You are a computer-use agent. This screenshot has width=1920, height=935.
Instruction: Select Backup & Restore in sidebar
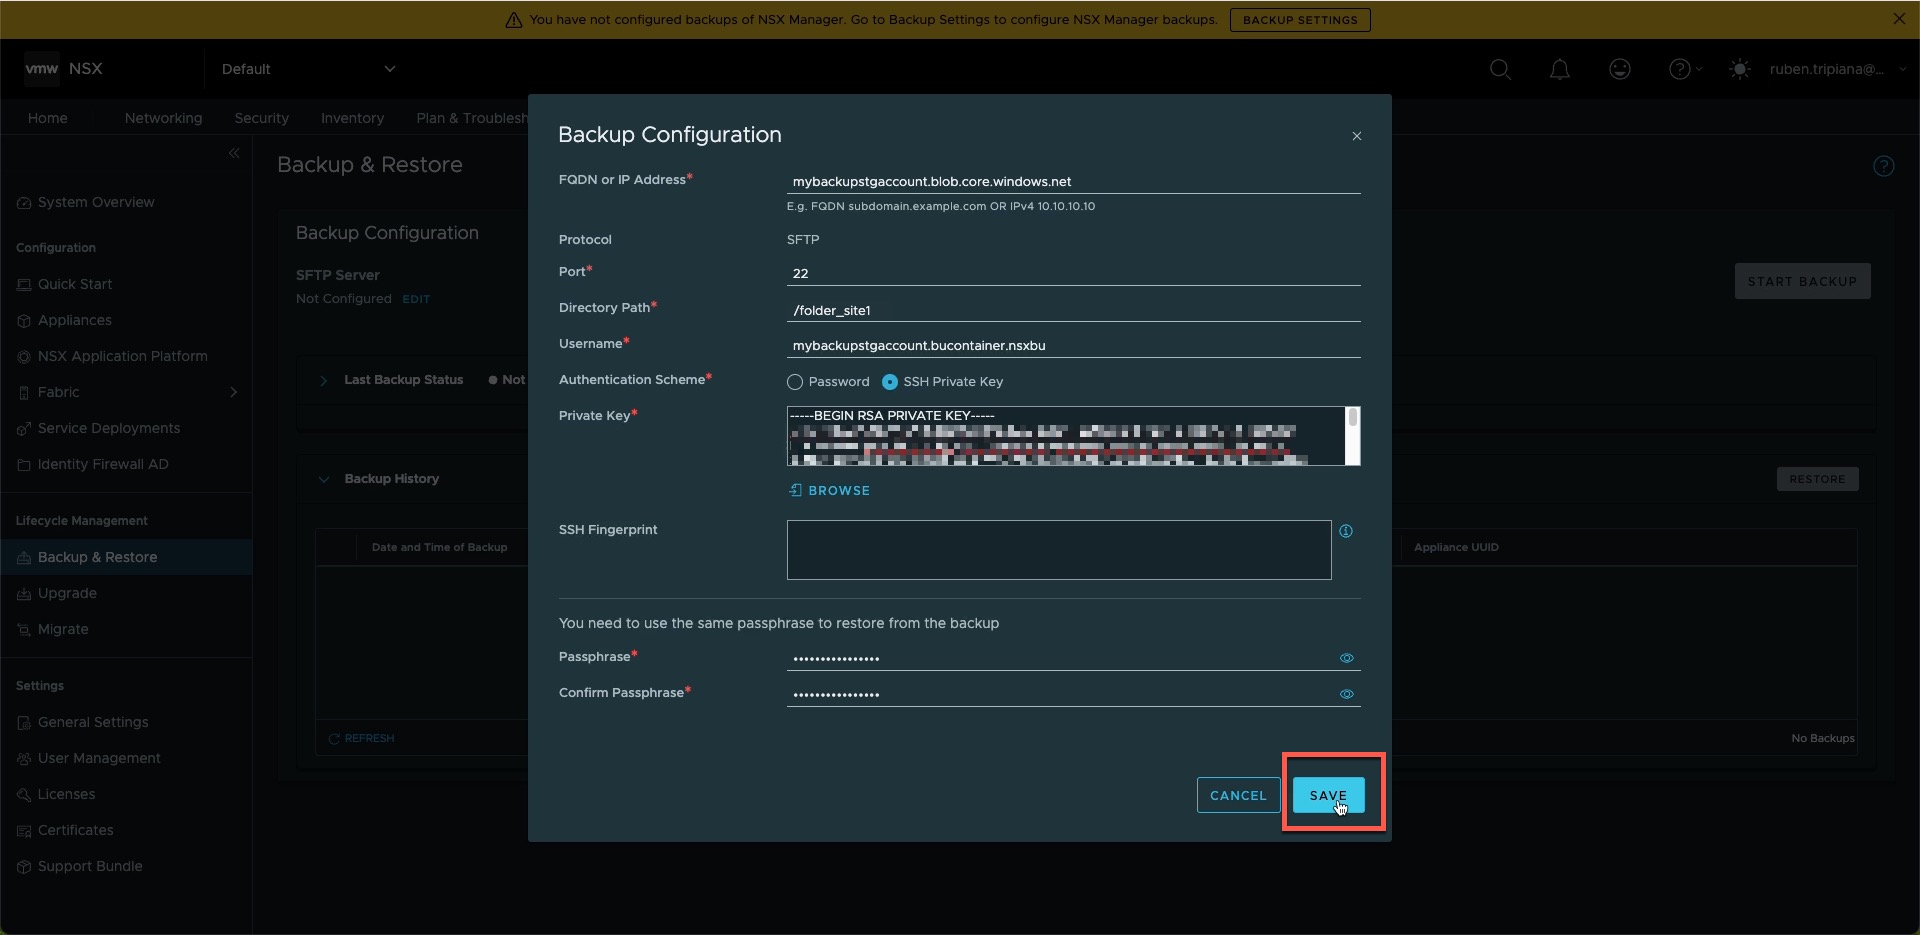tap(126, 557)
